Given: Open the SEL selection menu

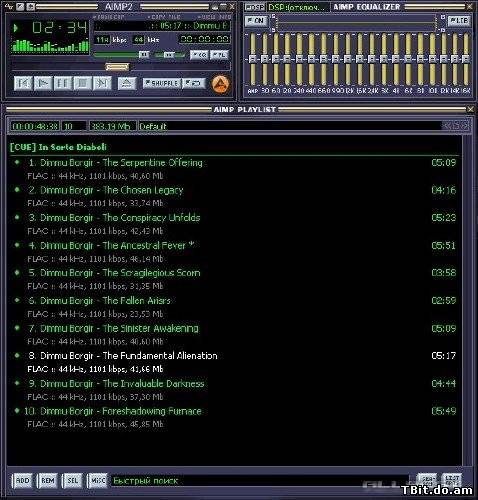Looking at the screenshot, I should (x=72, y=481).
